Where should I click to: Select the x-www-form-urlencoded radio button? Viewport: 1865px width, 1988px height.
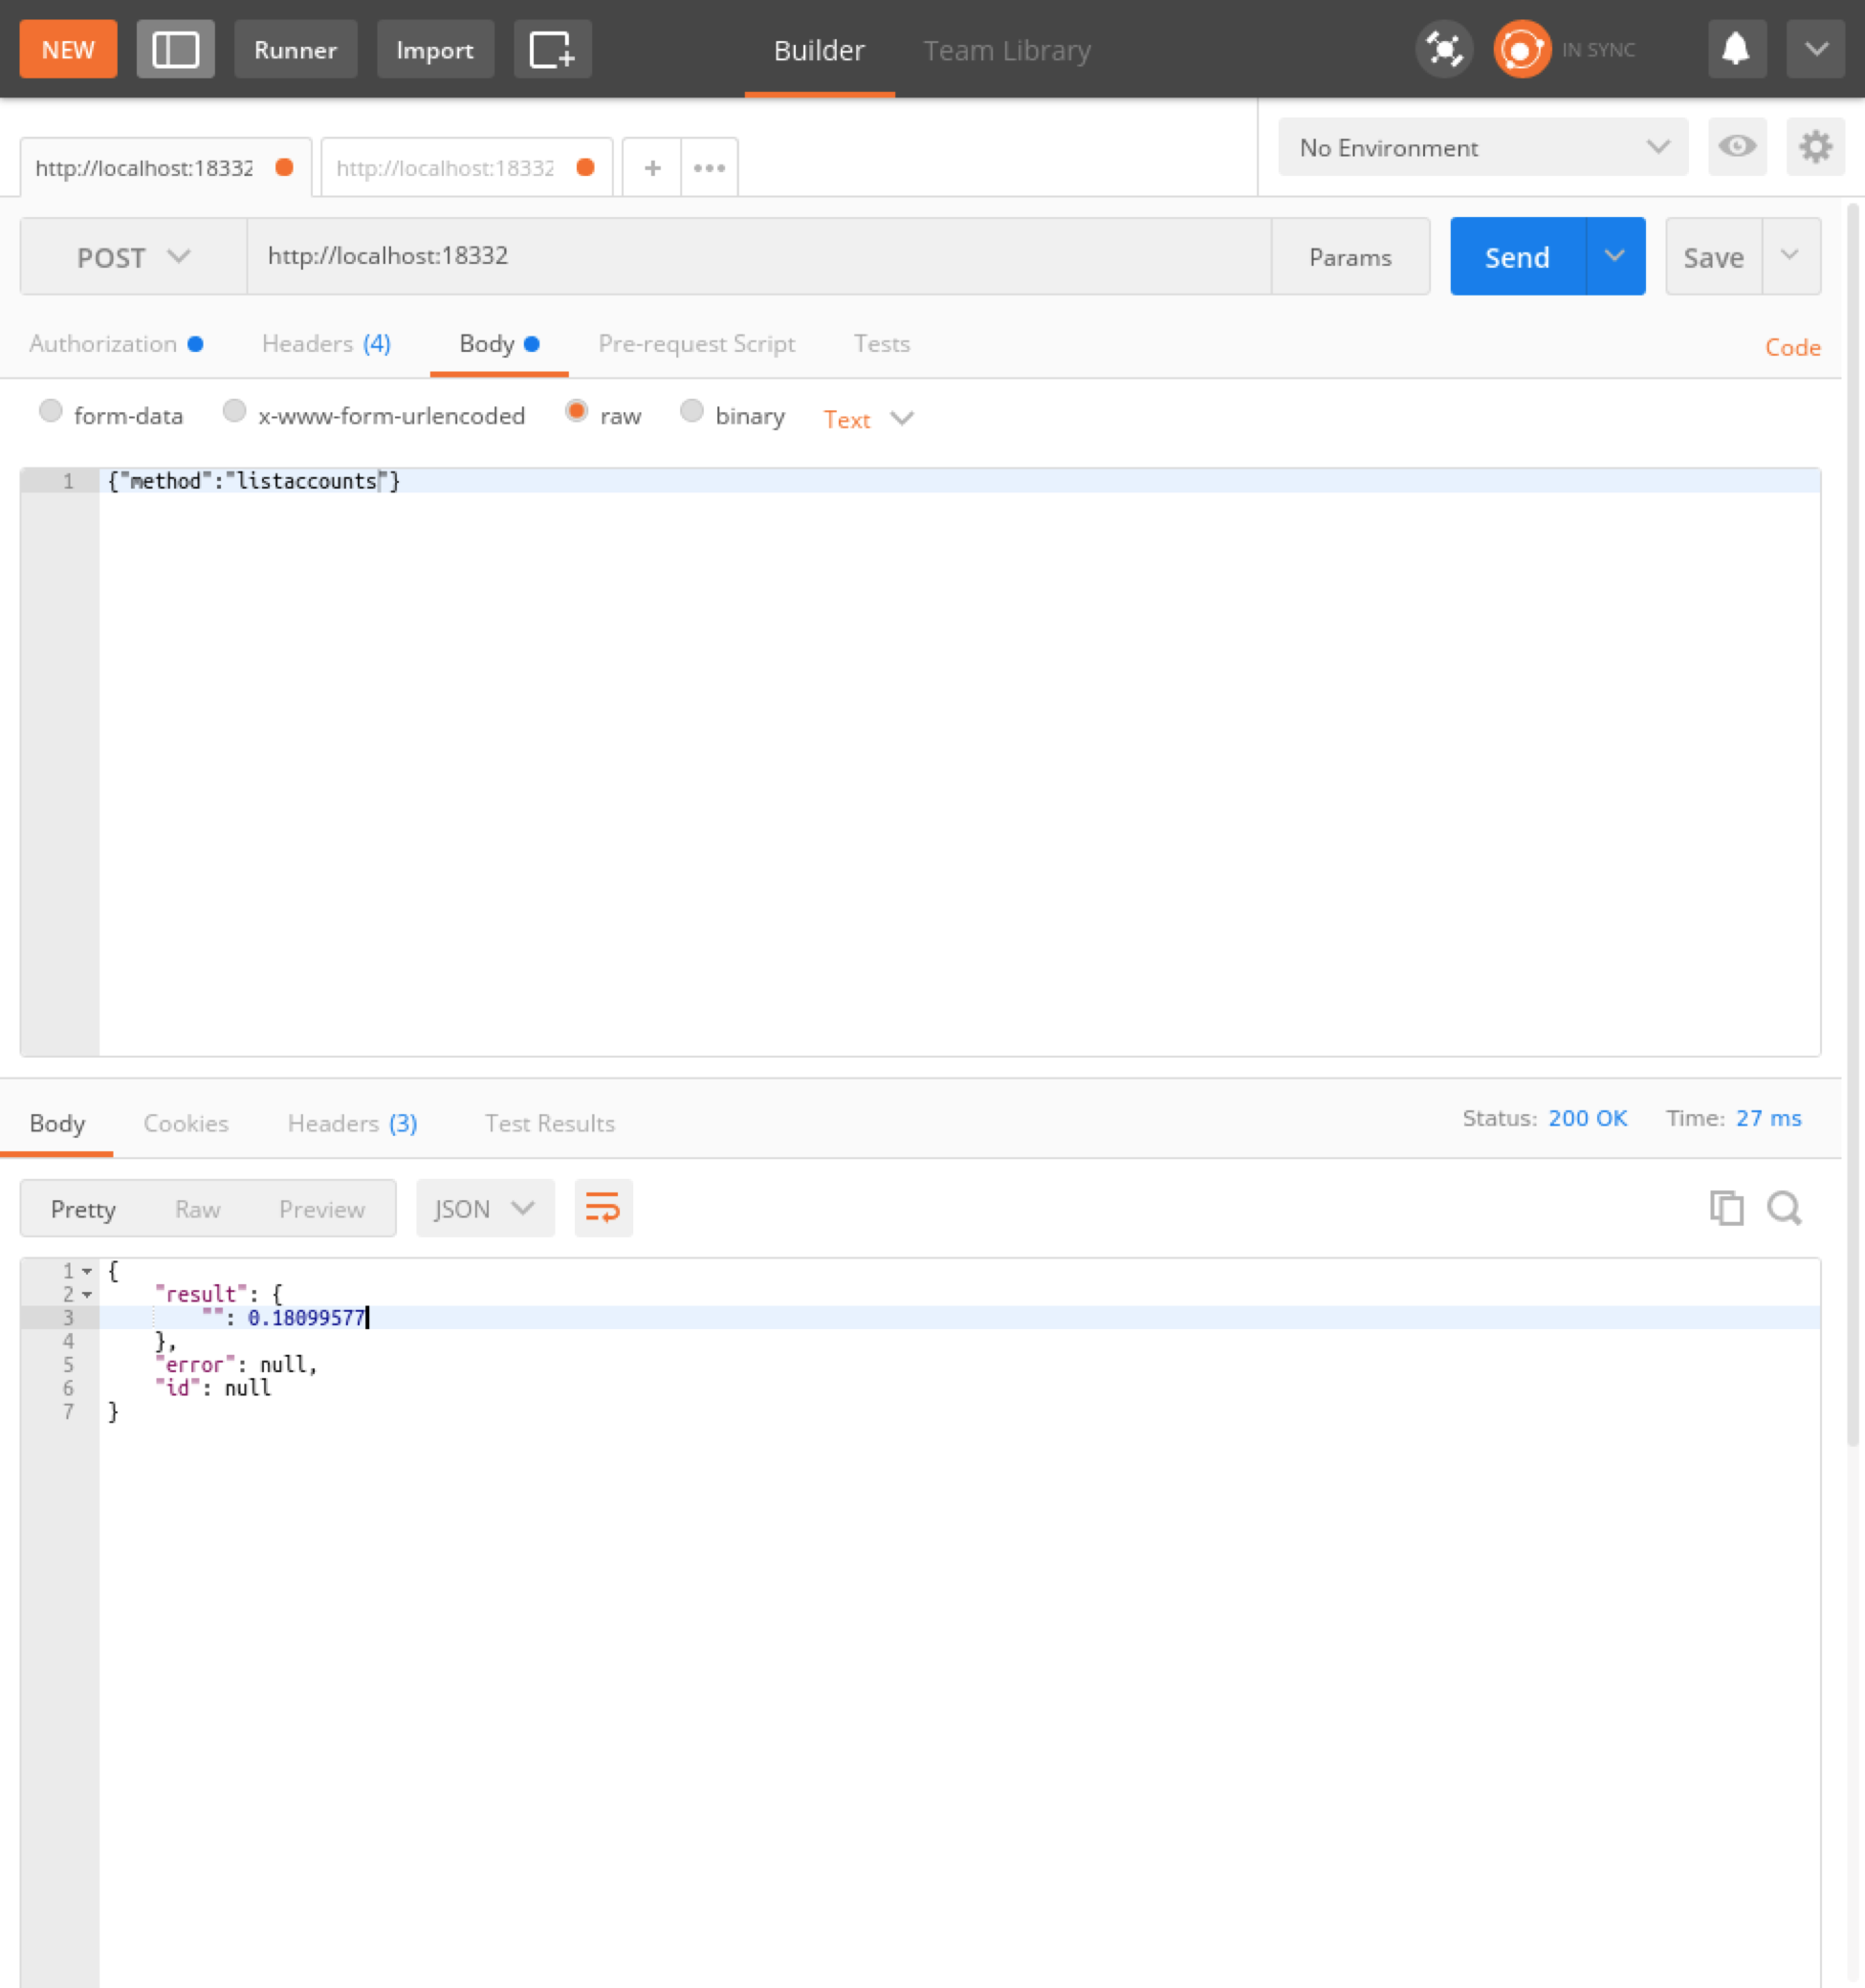click(x=233, y=414)
